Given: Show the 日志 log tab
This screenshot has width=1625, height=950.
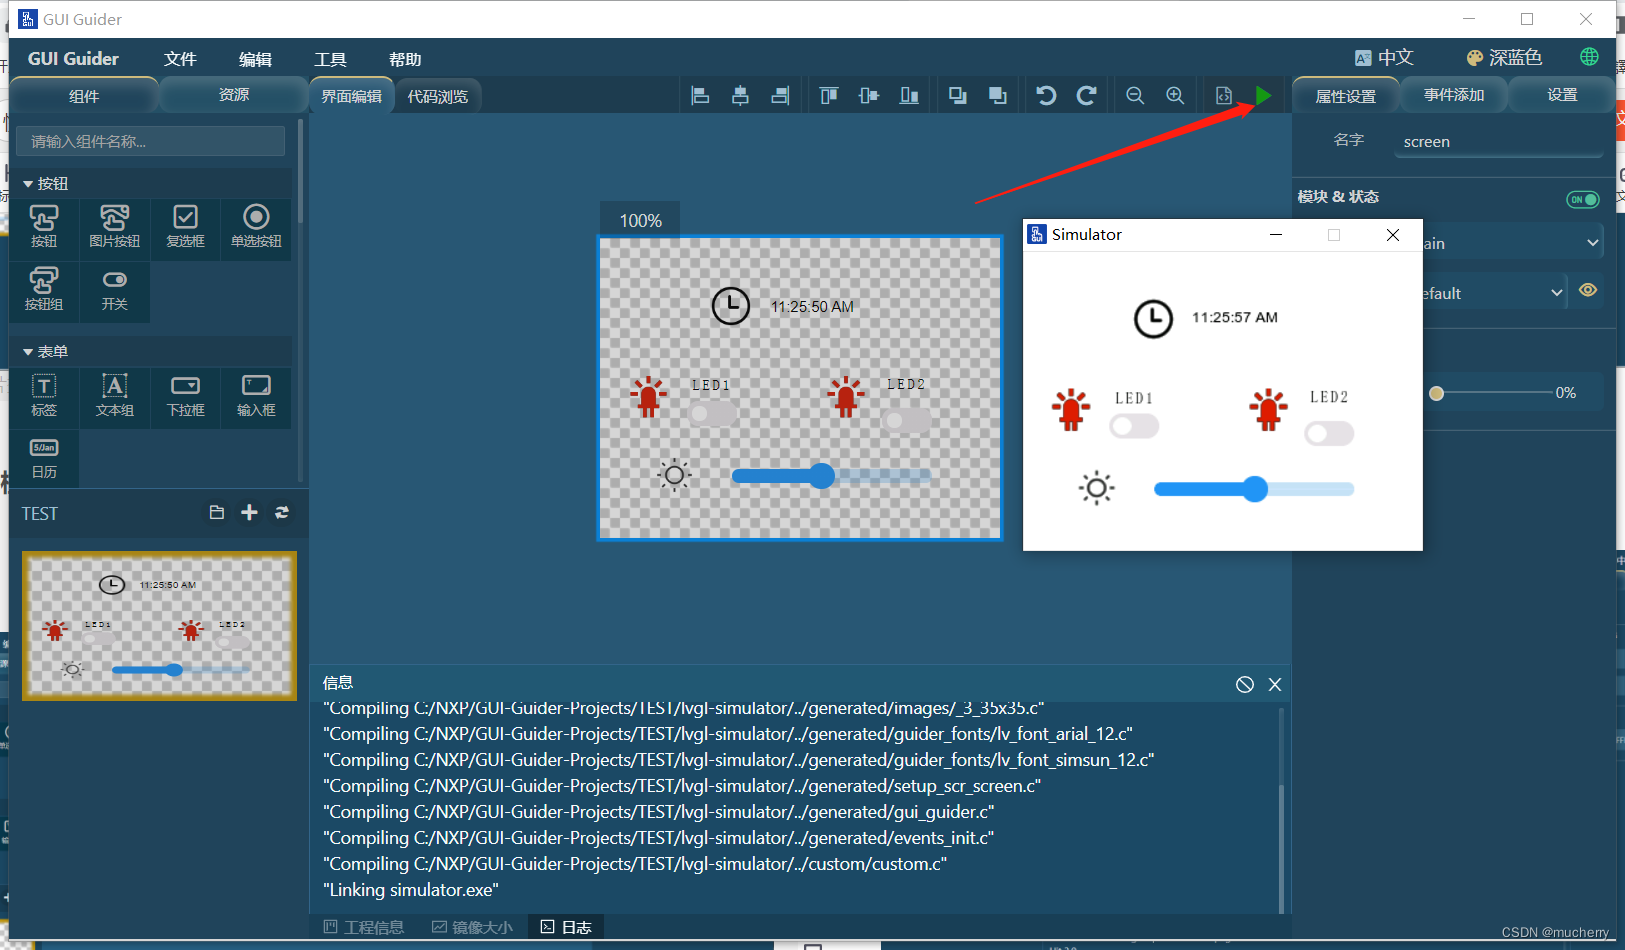Looking at the screenshot, I should (x=566, y=927).
